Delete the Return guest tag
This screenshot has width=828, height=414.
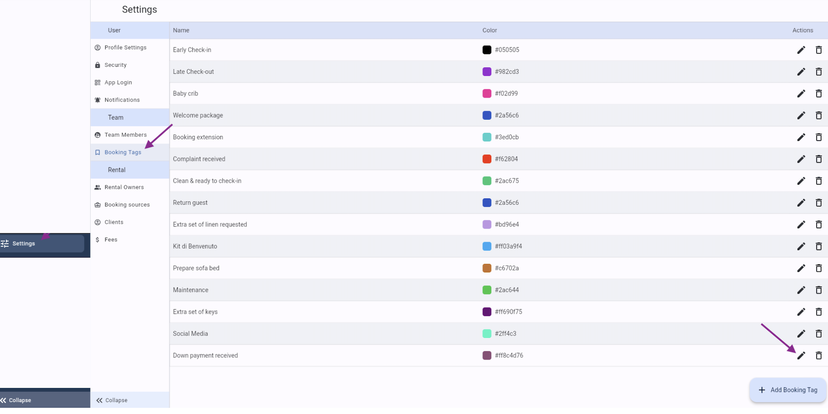pyautogui.click(x=818, y=203)
